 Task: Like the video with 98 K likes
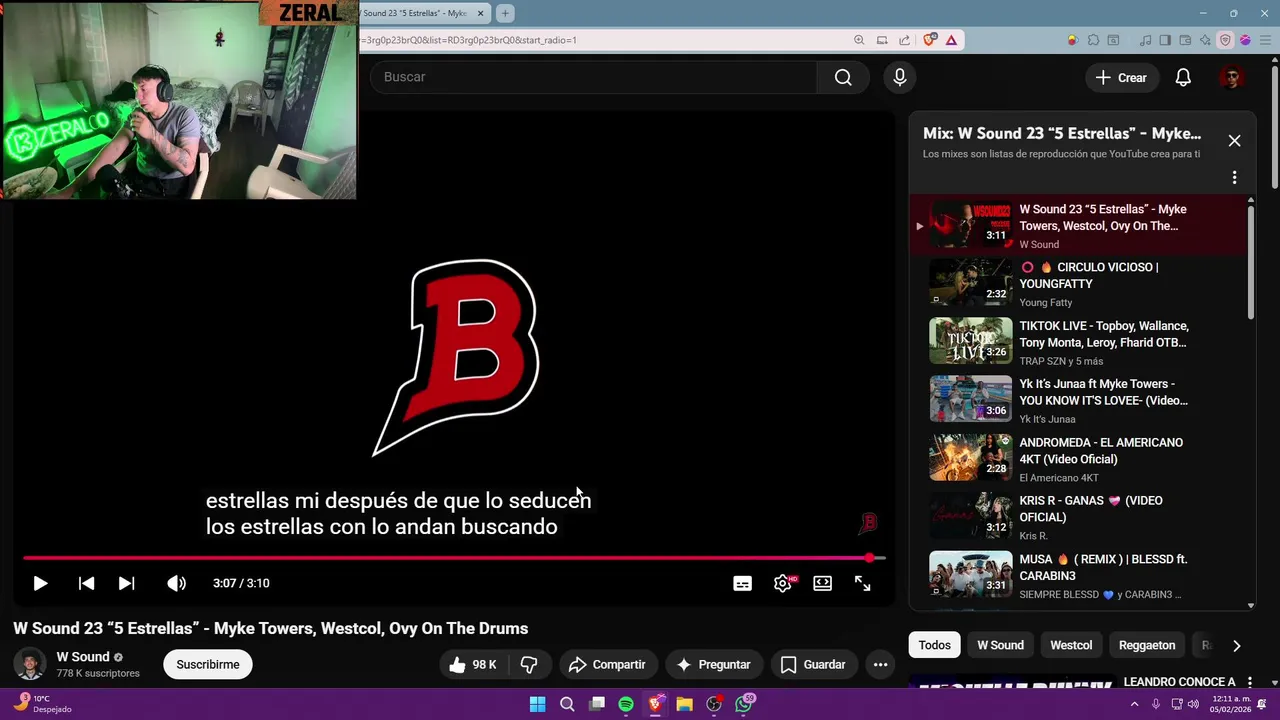(x=473, y=664)
